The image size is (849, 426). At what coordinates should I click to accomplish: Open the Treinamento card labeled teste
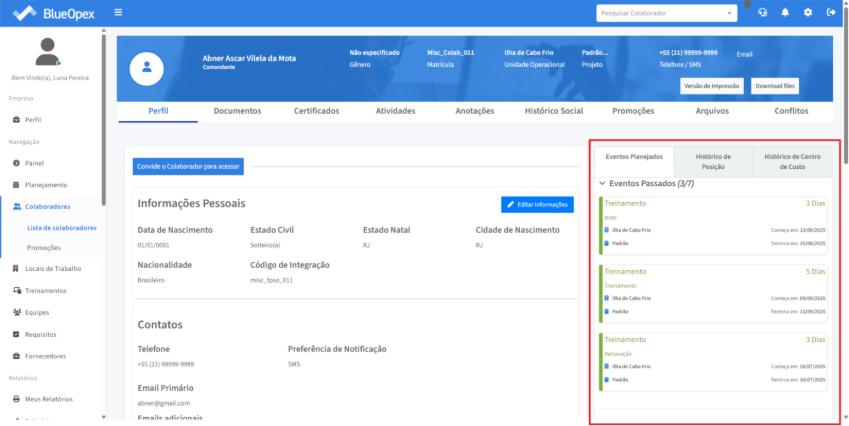click(x=714, y=226)
